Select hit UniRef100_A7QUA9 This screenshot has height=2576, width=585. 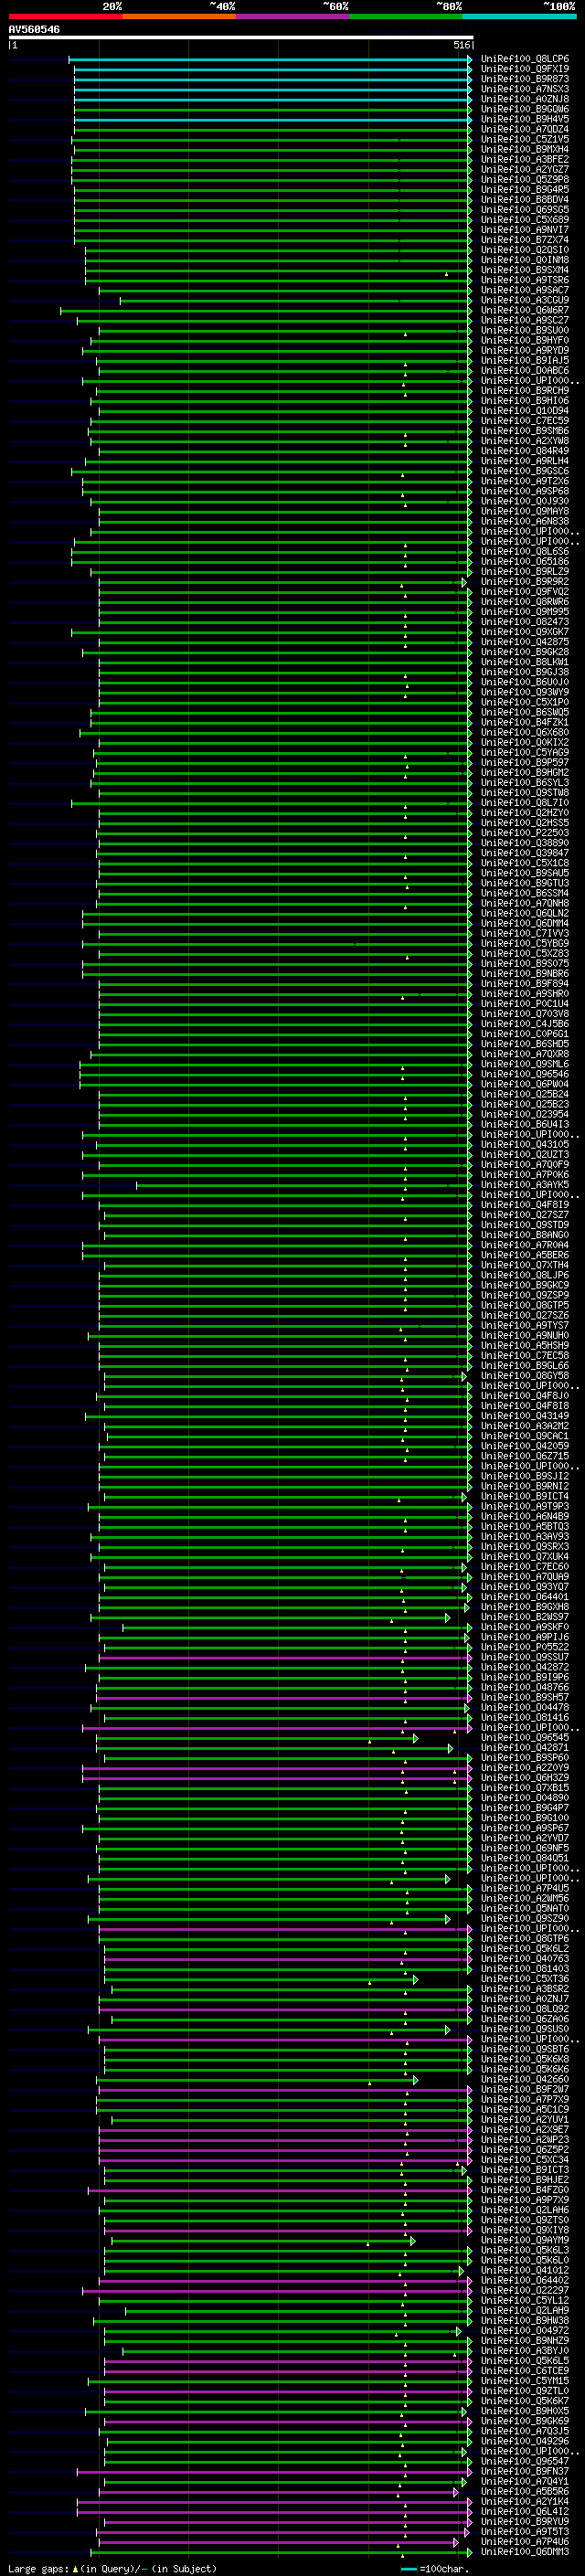524,1577
